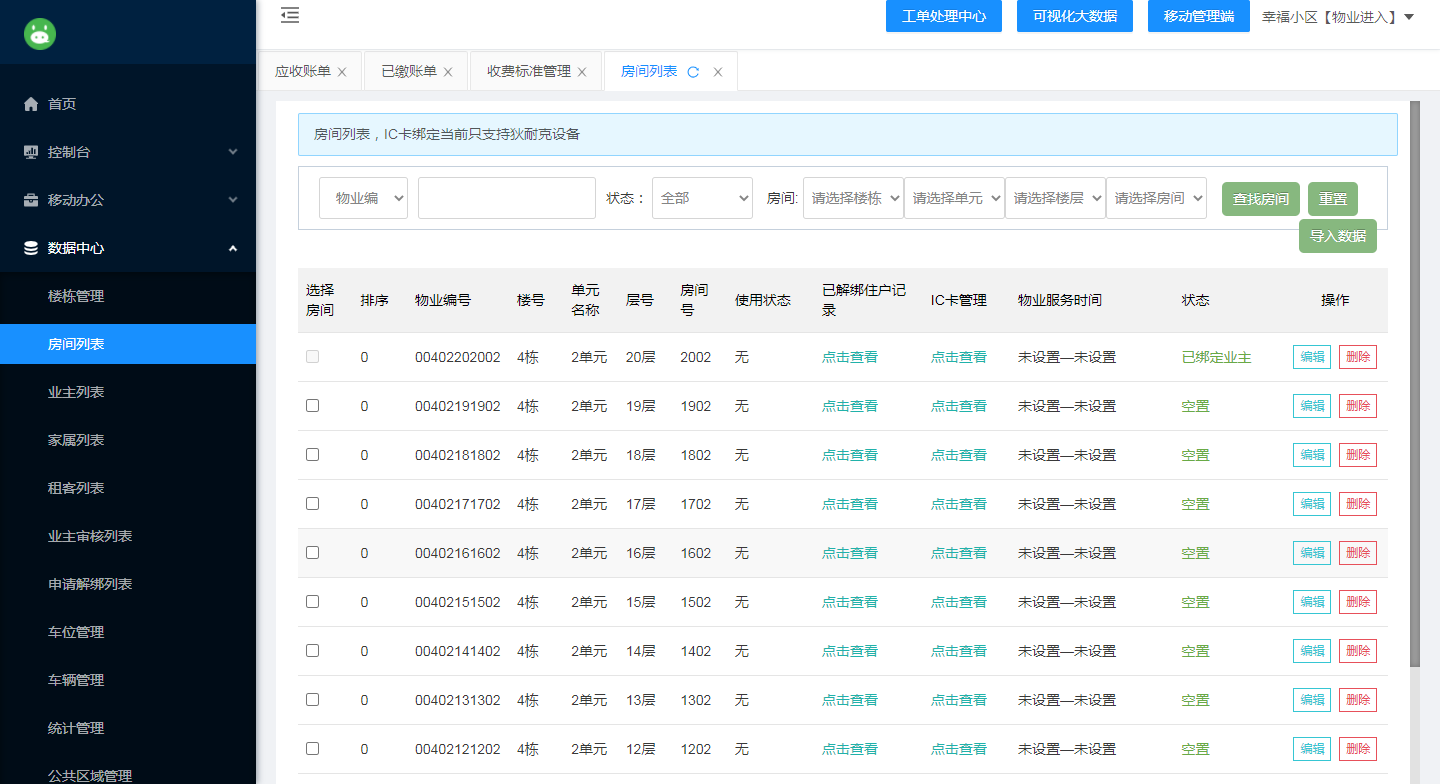Screen dimensions: 1440x784
Task: Select the checkbox for room 00402141402
Action: pos(312,650)
